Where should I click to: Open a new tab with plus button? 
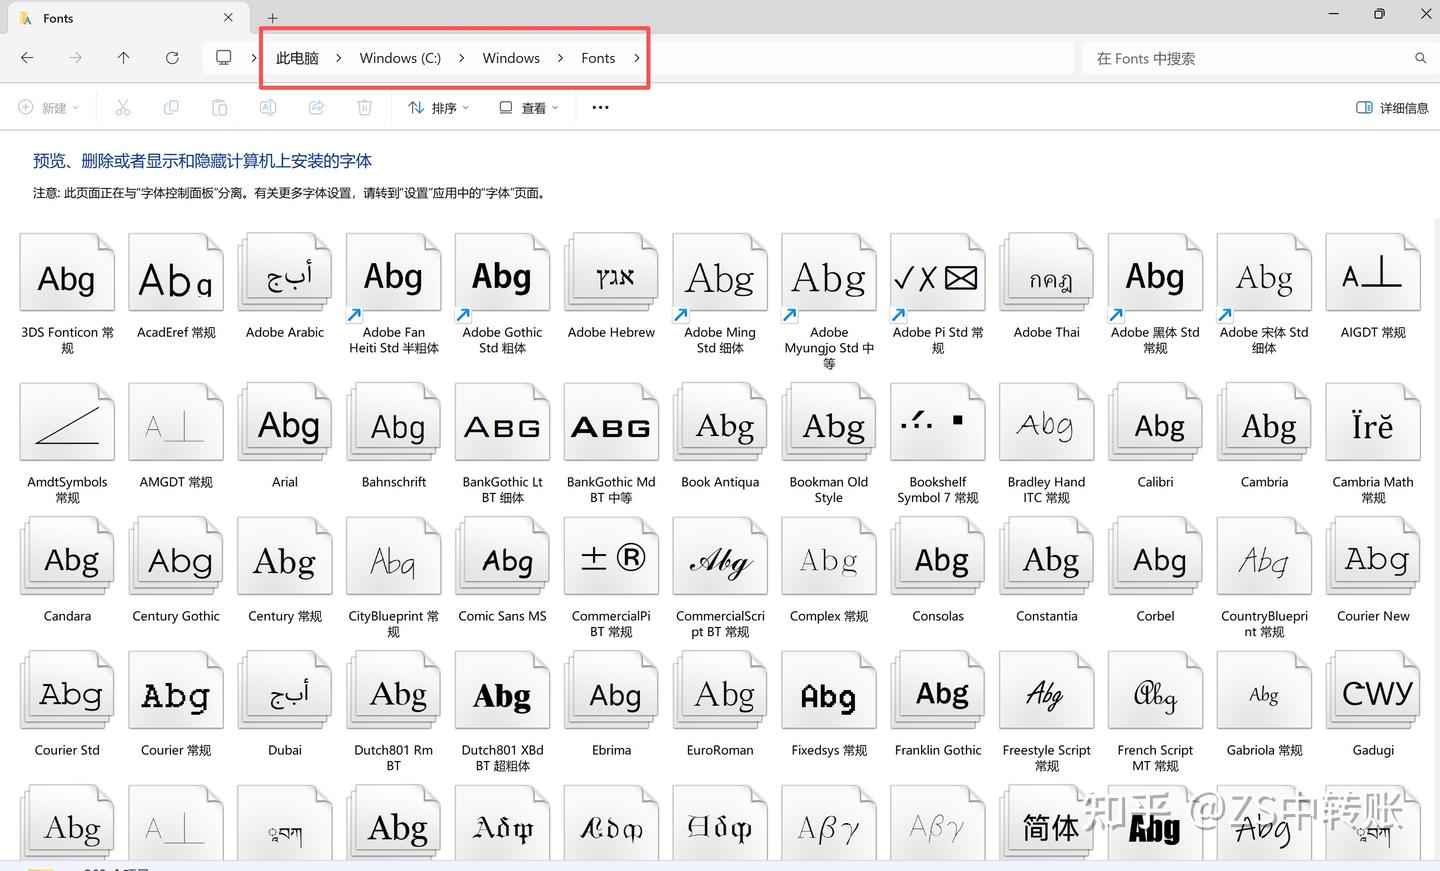tap(272, 18)
